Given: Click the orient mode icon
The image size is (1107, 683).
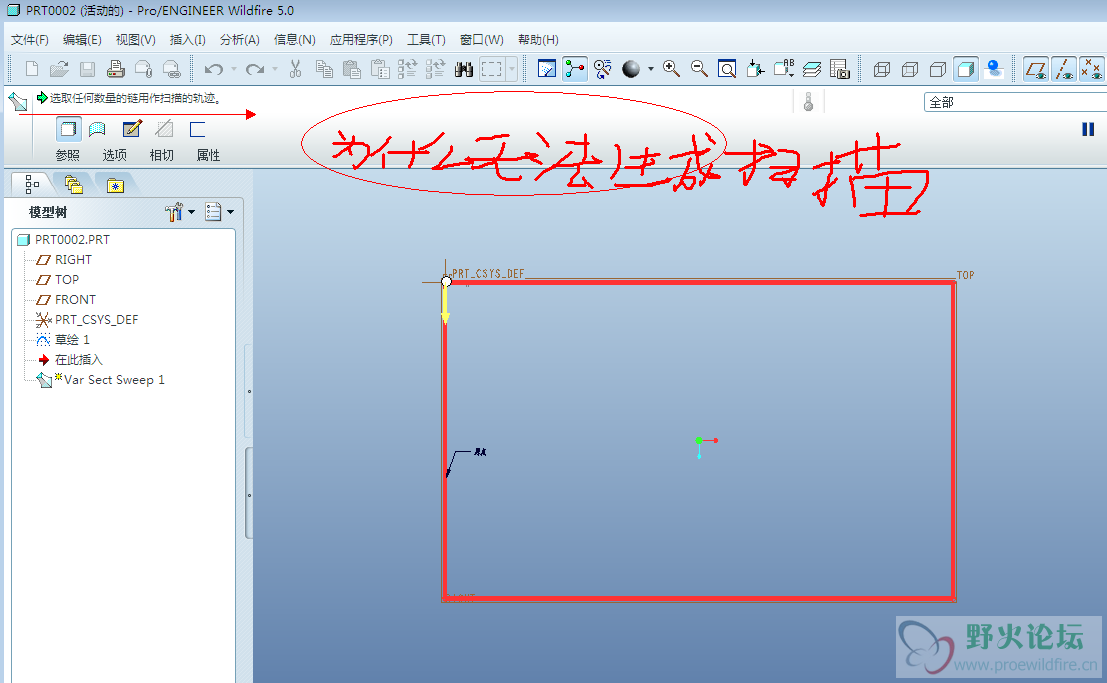Looking at the screenshot, I should point(602,69).
